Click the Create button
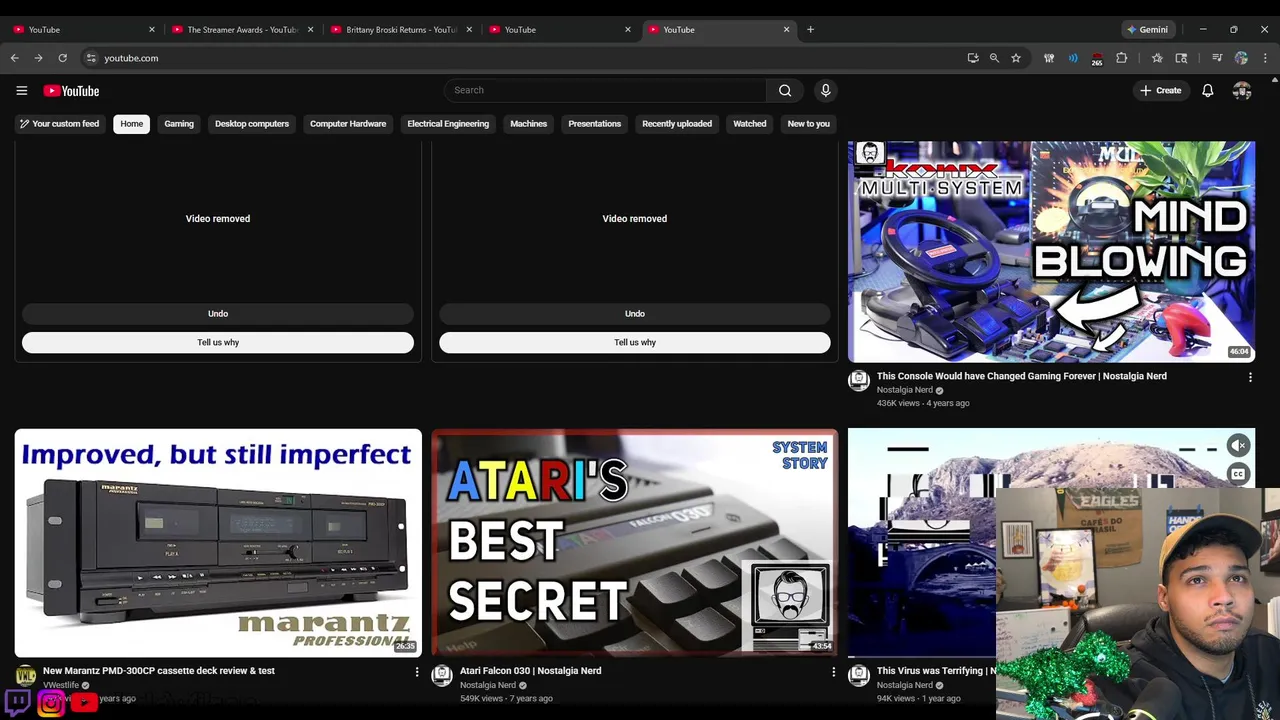Viewport: 1280px width, 720px height. click(x=1160, y=90)
